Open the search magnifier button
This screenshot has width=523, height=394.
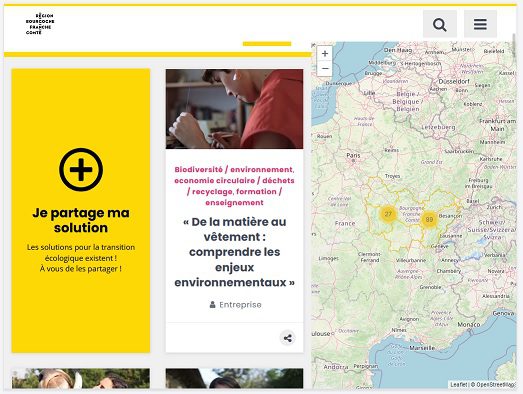click(x=440, y=24)
